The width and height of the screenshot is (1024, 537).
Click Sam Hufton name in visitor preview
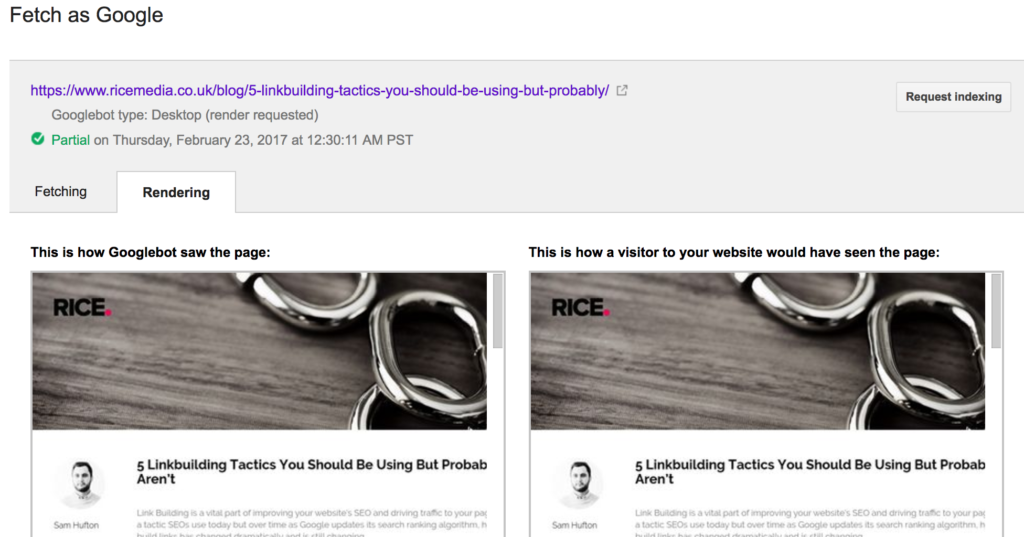tap(575, 525)
